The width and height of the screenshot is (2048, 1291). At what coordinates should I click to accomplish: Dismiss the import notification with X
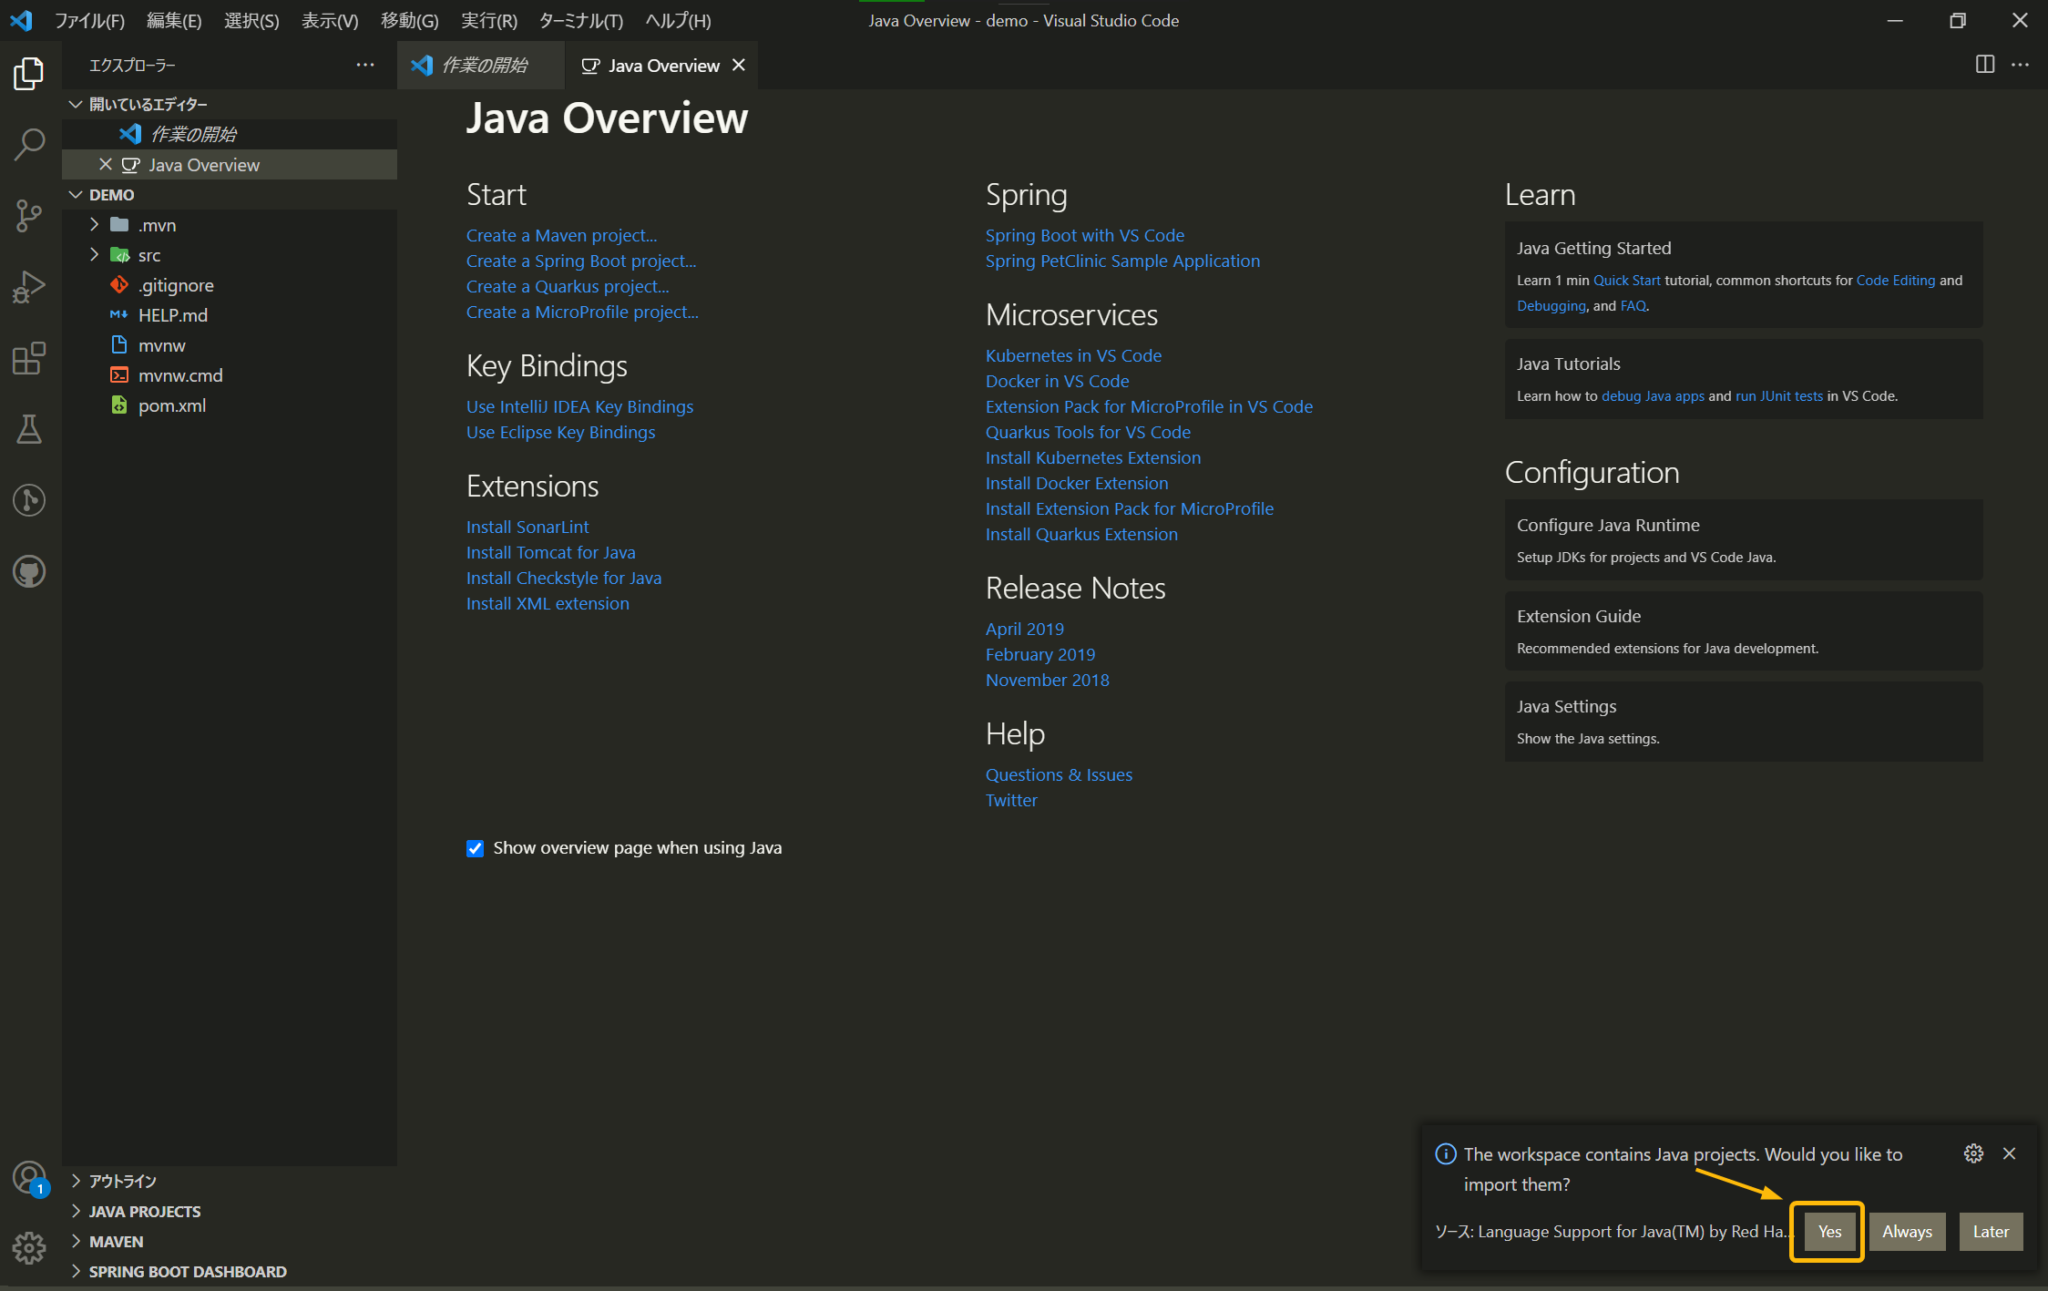2009,1153
